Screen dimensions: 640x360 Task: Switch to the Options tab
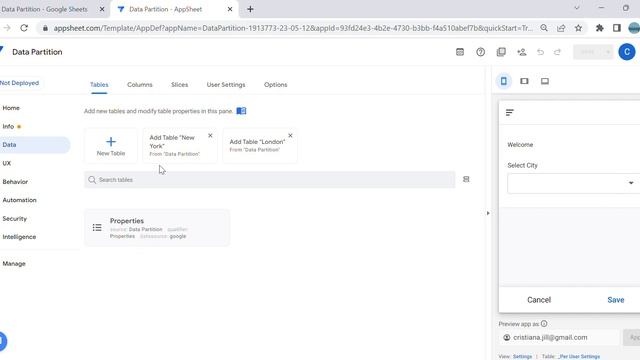click(276, 84)
